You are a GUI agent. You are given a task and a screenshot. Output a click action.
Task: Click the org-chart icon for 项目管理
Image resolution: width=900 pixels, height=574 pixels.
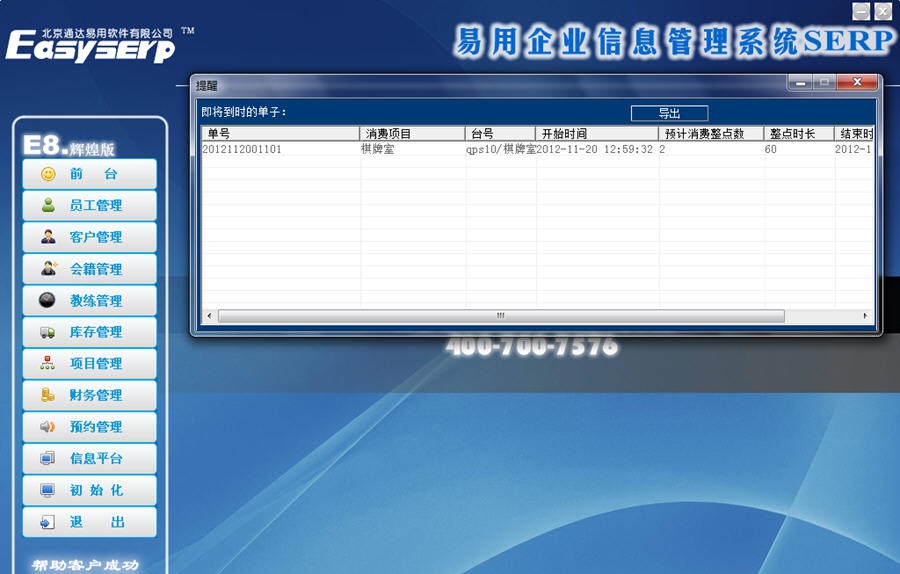tap(48, 363)
